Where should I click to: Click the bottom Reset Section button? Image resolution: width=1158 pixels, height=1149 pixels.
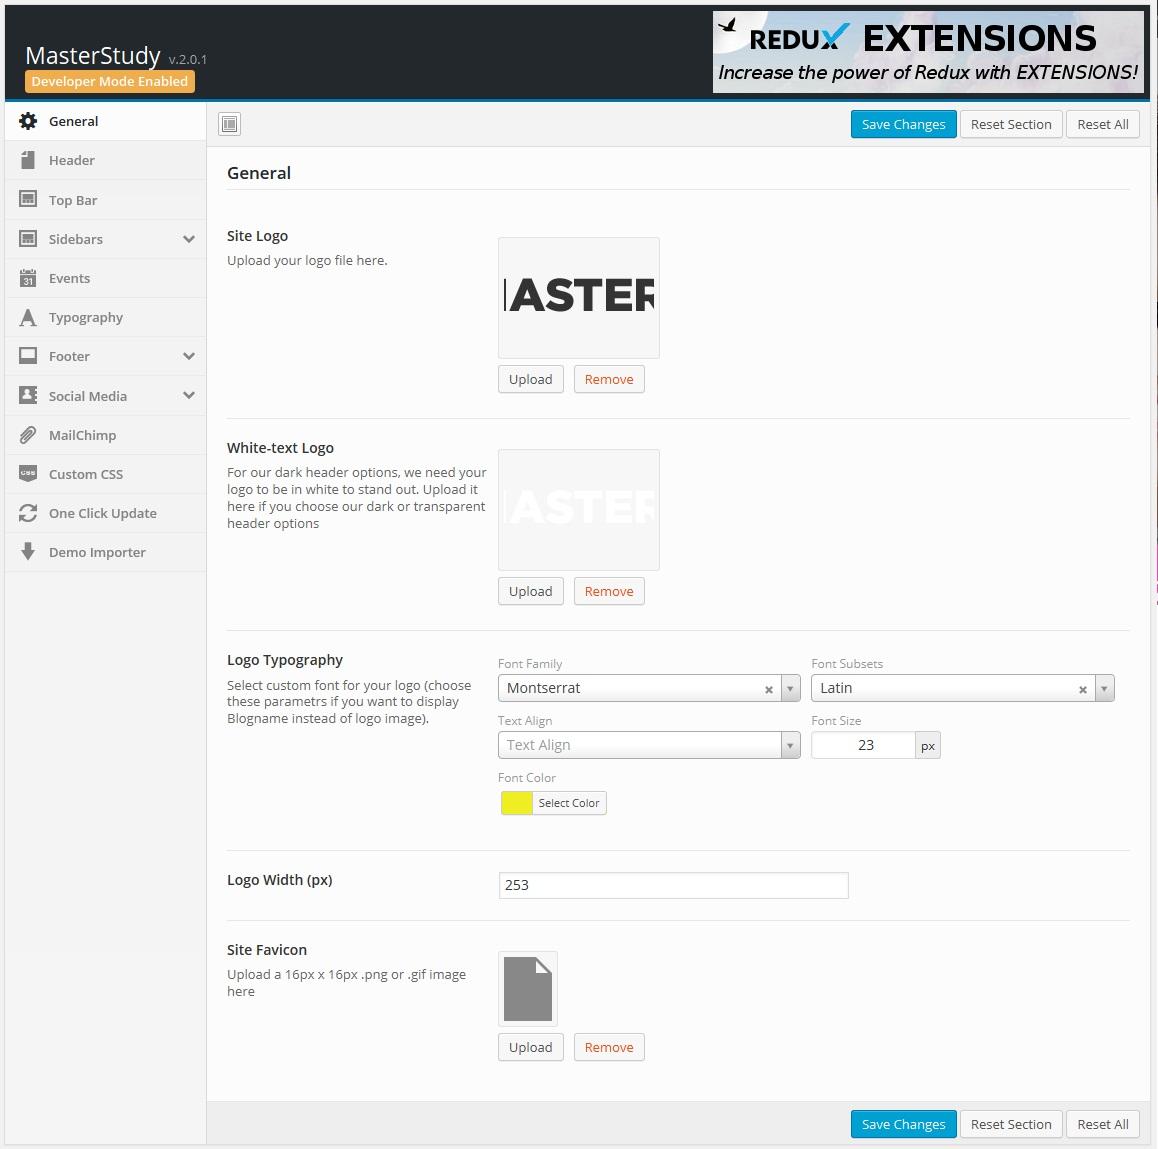point(1011,1124)
